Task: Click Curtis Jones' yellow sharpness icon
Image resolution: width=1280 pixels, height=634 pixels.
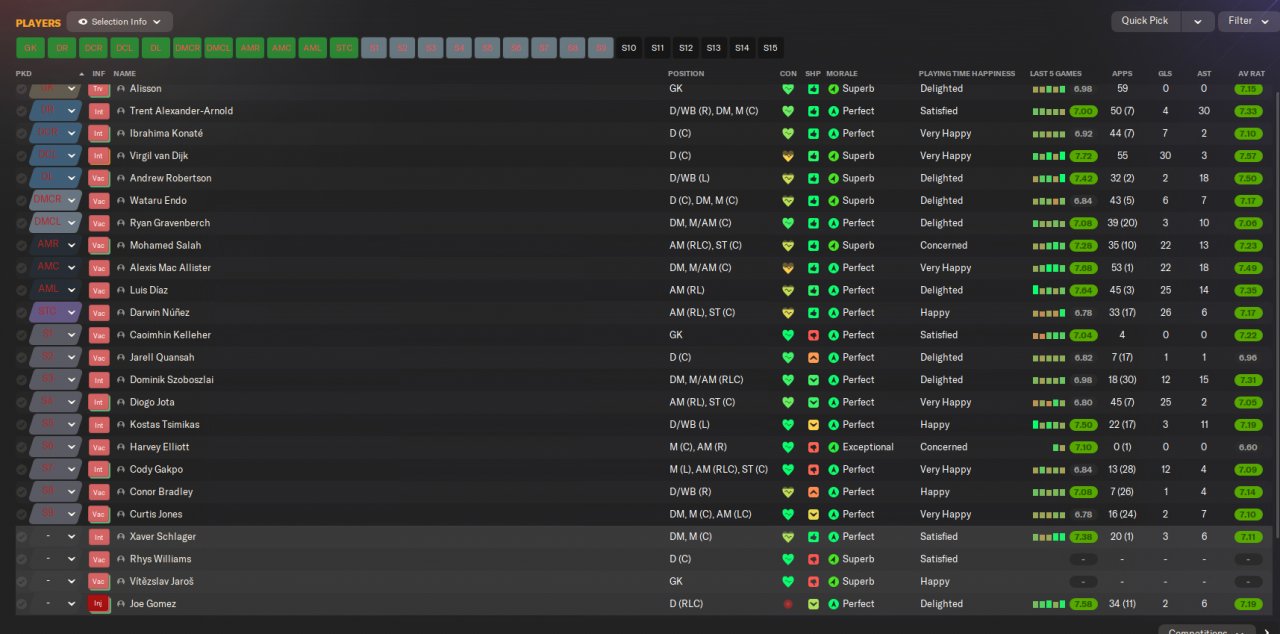Action: click(813, 514)
